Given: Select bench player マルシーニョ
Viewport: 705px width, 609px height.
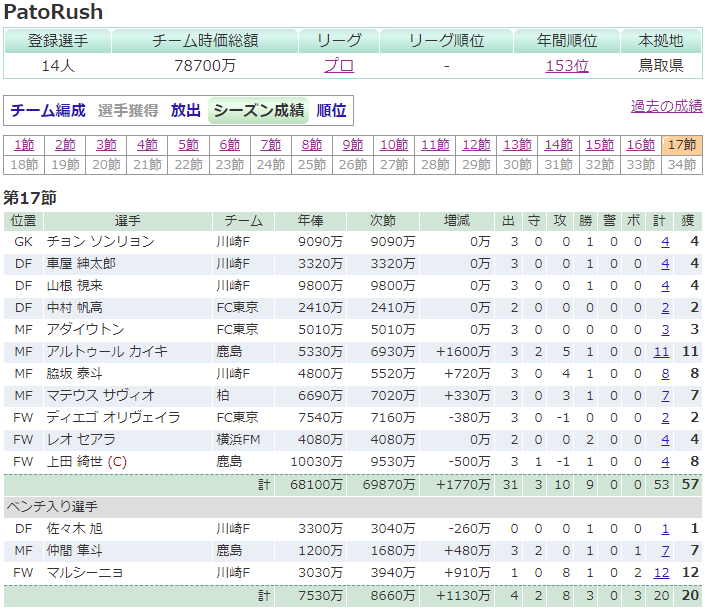Looking at the screenshot, I should pyautogui.click(x=85, y=573).
